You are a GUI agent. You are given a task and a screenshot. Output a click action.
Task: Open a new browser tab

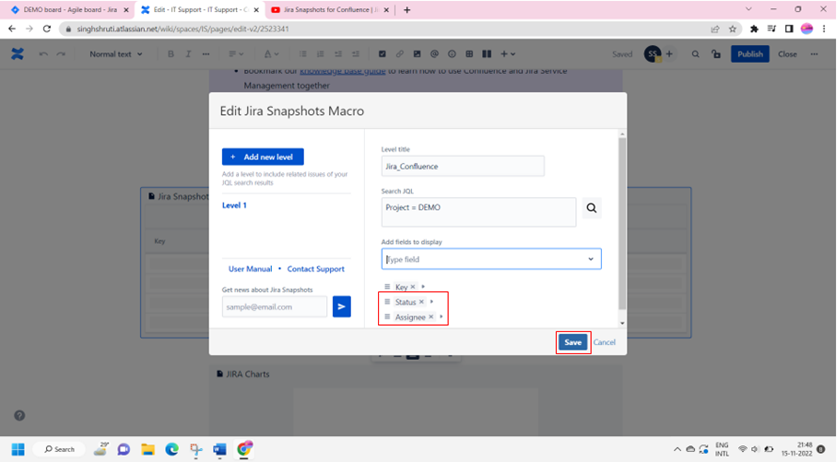point(407,10)
